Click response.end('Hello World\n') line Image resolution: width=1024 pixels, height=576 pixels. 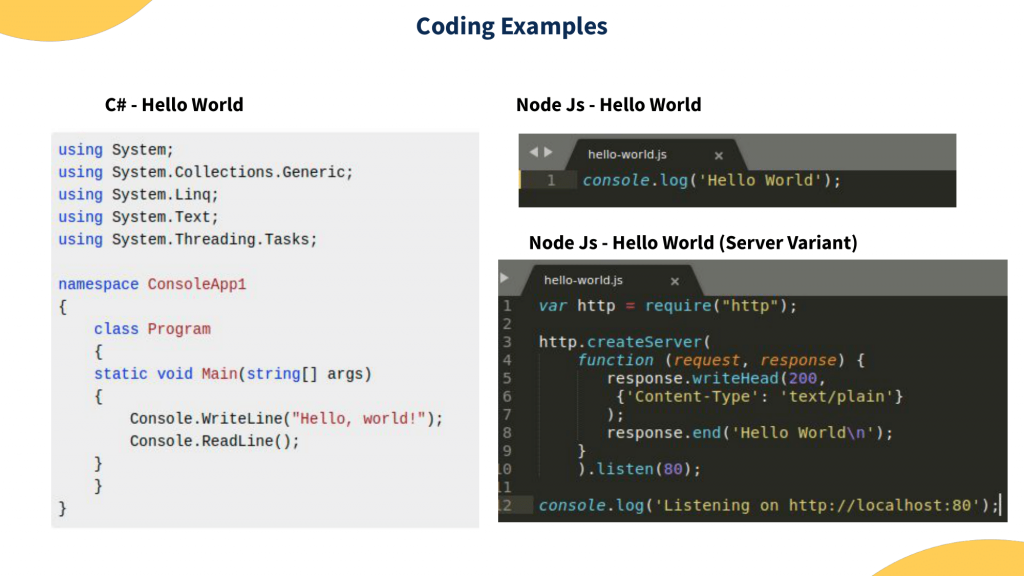pos(750,432)
